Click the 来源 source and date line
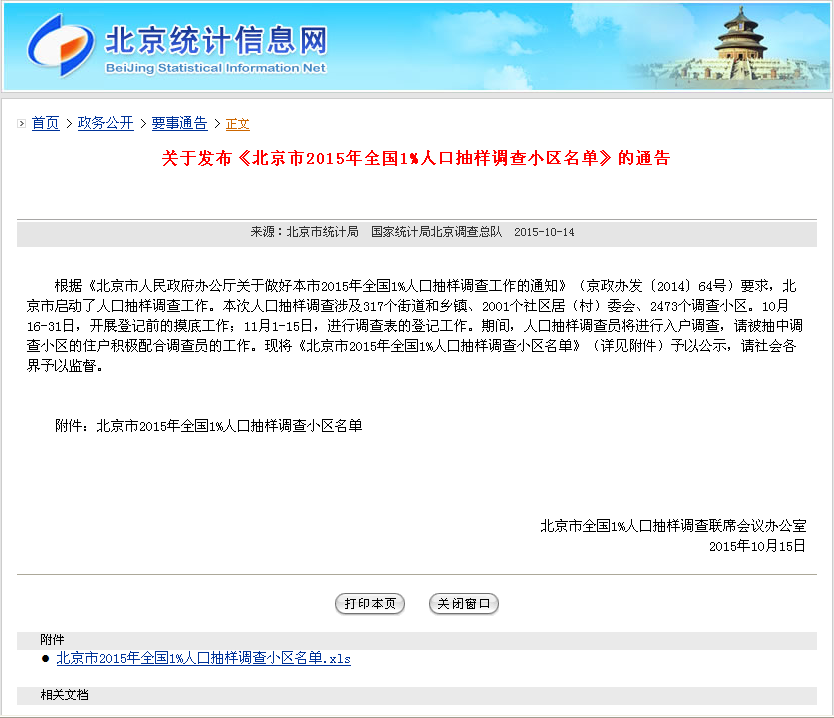834x718 pixels. (x=412, y=232)
